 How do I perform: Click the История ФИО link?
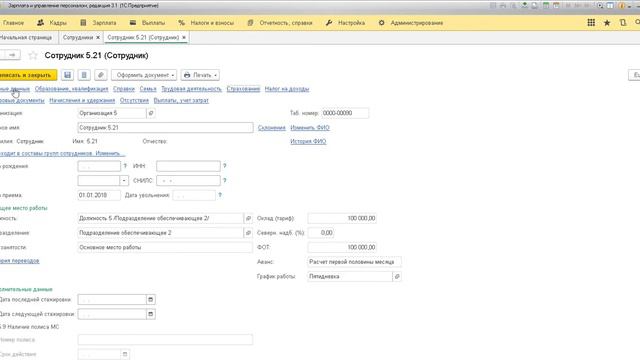point(308,141)
